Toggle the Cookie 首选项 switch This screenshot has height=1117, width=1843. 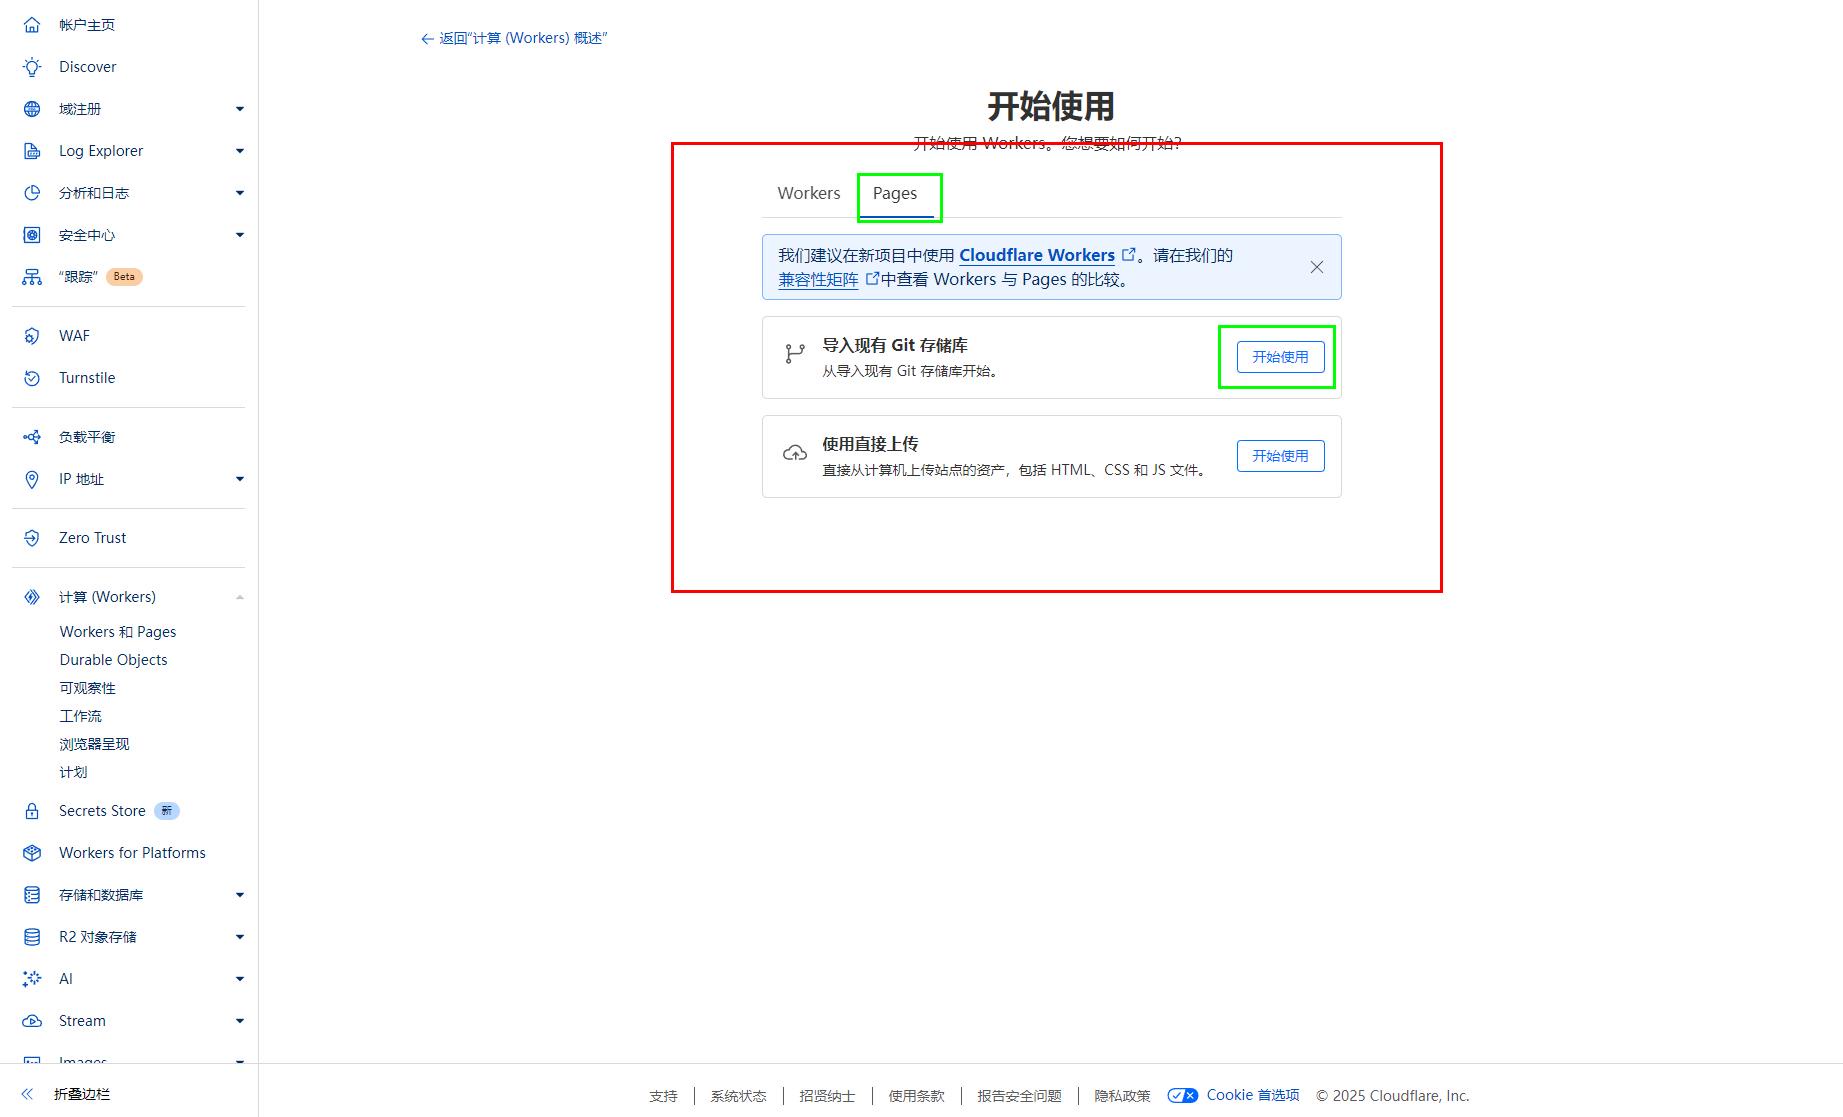[x=1182, y=1096]
